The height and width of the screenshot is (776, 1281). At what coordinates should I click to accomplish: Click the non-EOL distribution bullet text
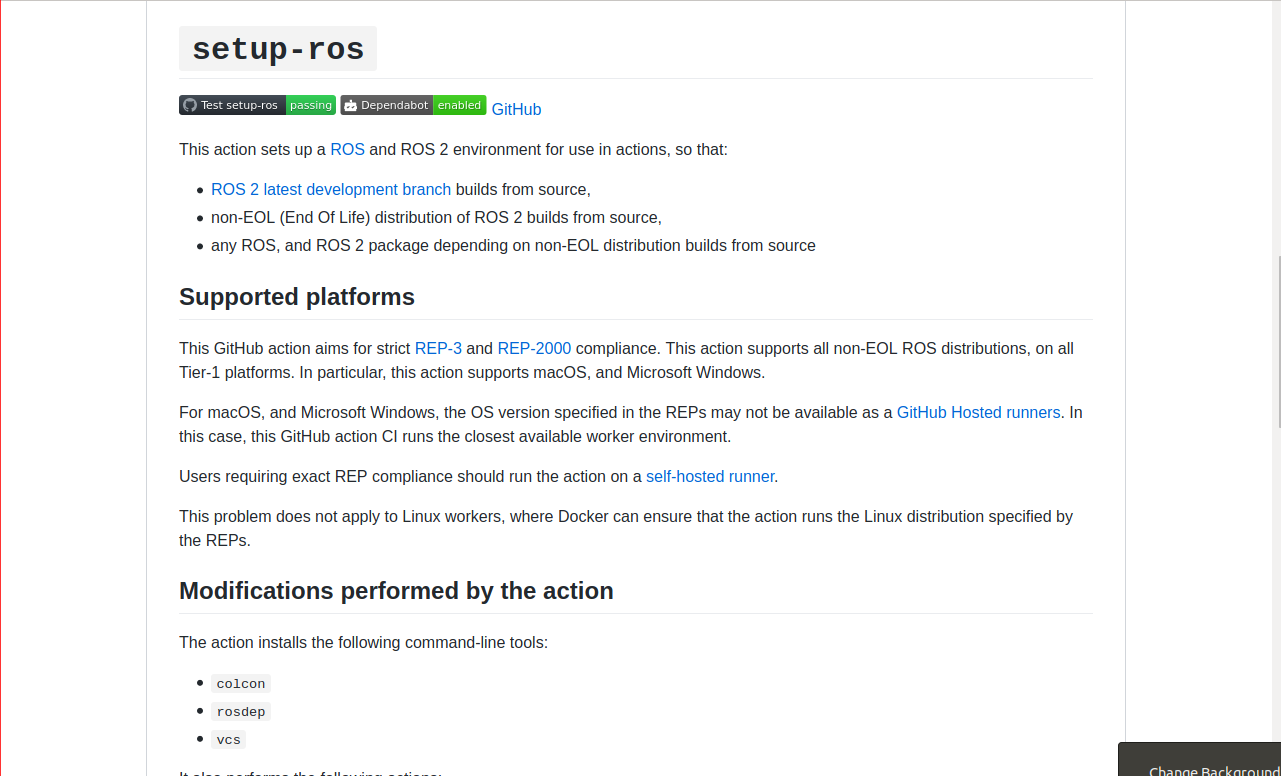point(436,217)
